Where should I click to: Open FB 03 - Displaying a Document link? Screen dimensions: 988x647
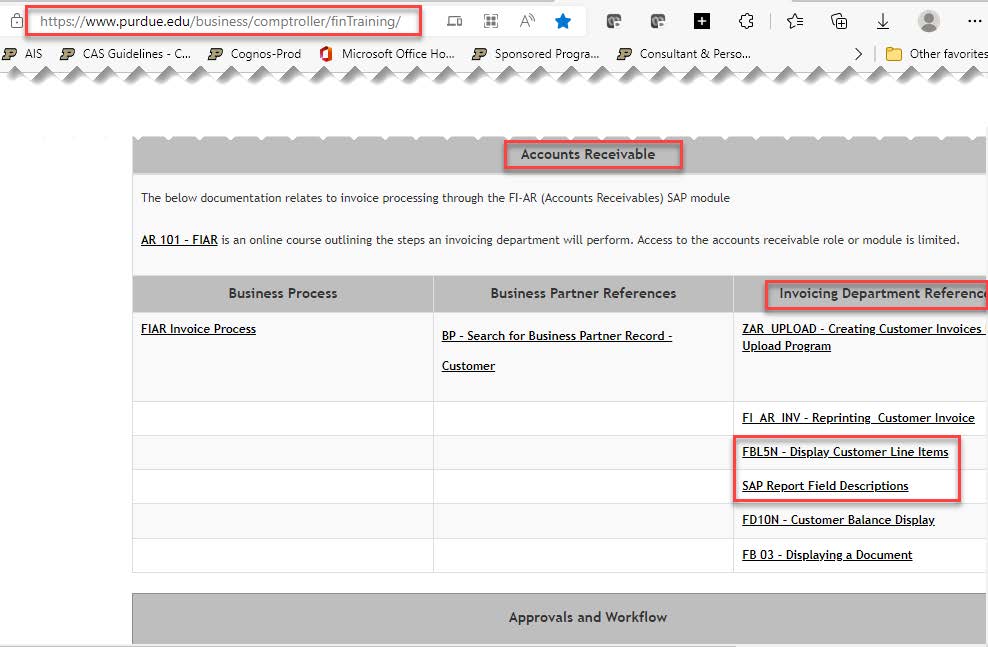point(827,555)
